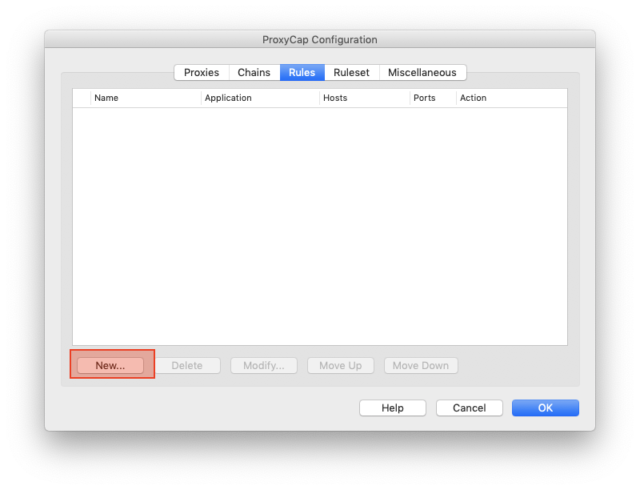
Task: Click the Delete rule button
Action: 187,365
